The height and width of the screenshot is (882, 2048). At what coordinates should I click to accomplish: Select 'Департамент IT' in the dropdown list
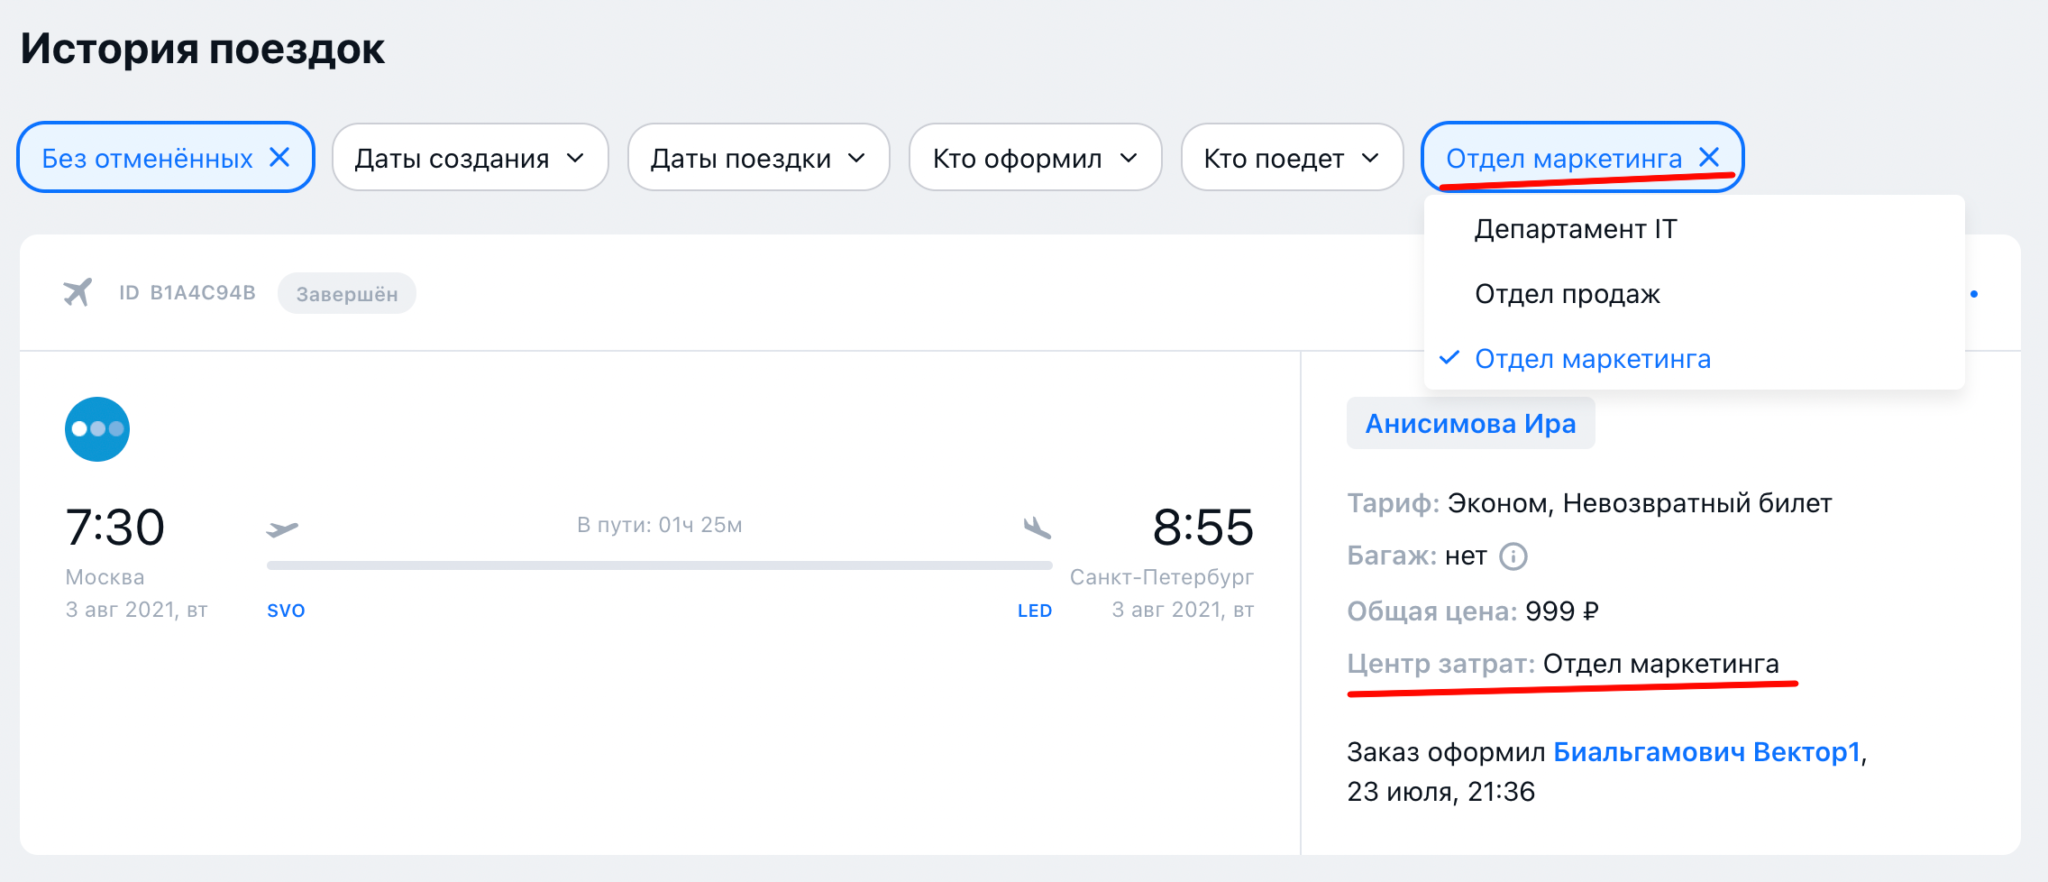tap(1694, 229)
